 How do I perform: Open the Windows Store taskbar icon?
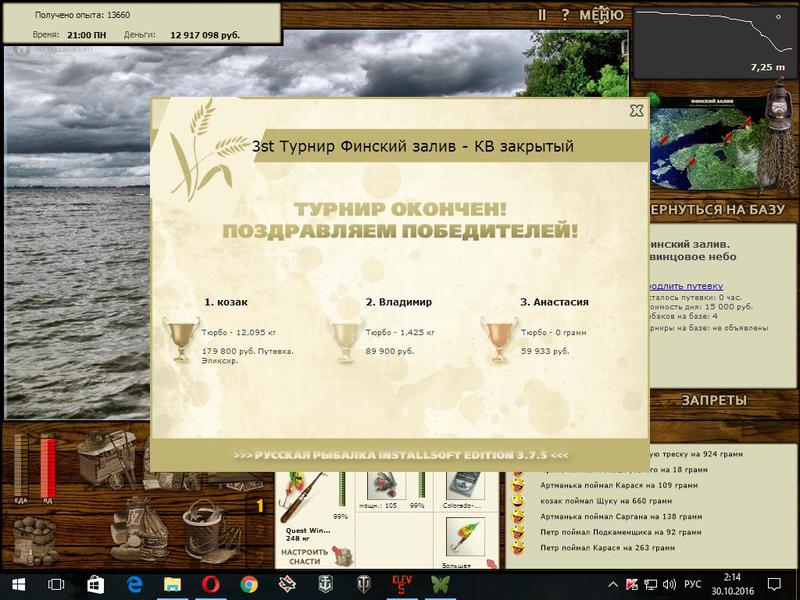pyautogui.click(x=95, y=585)
